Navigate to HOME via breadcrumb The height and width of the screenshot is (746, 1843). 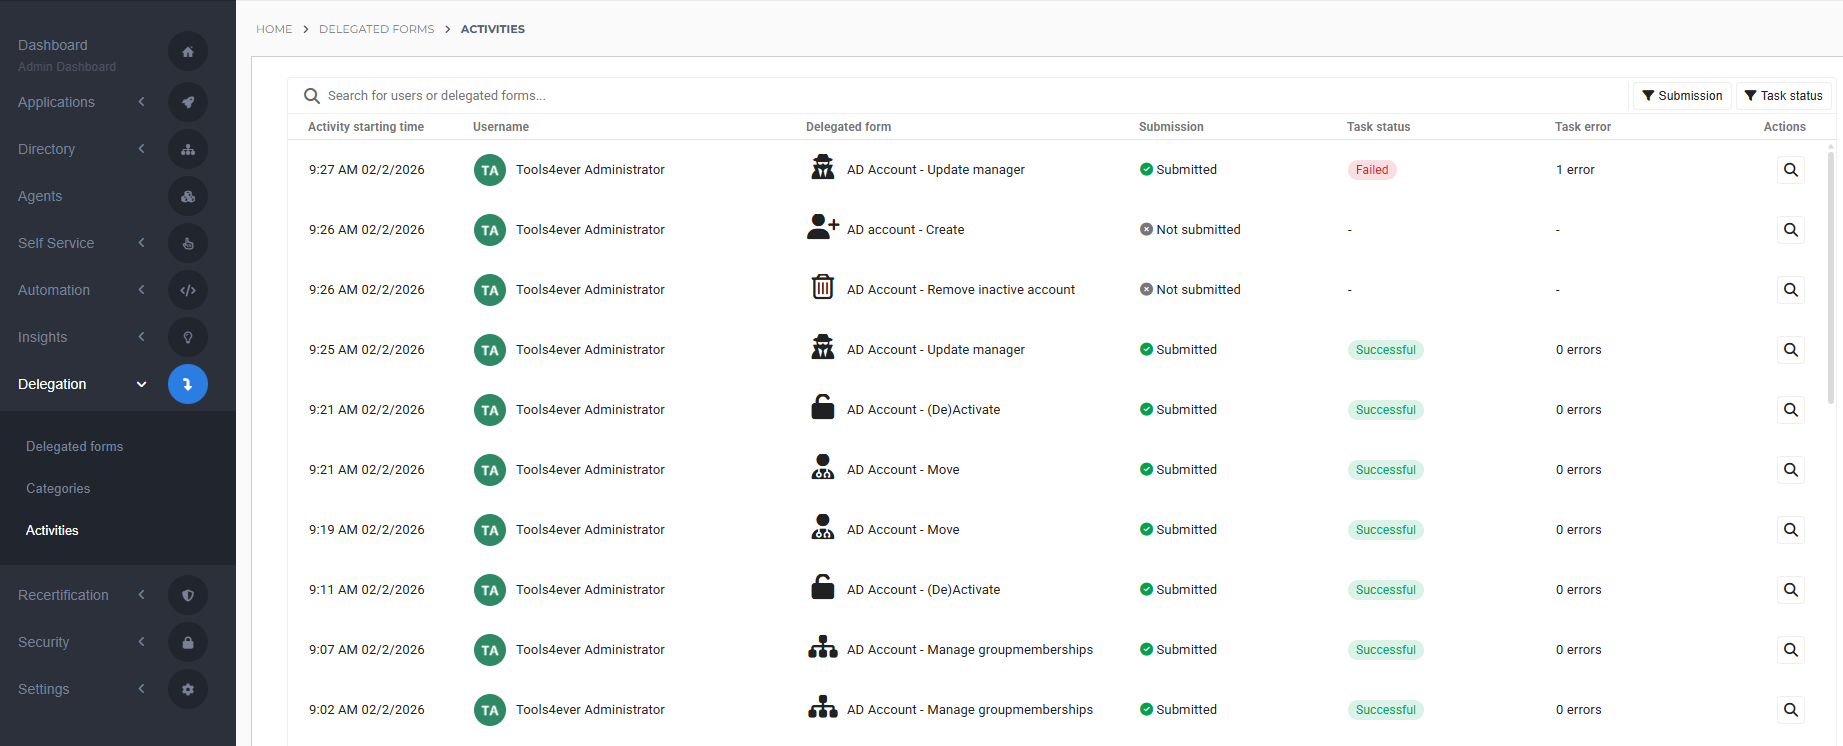pos(274,29)
